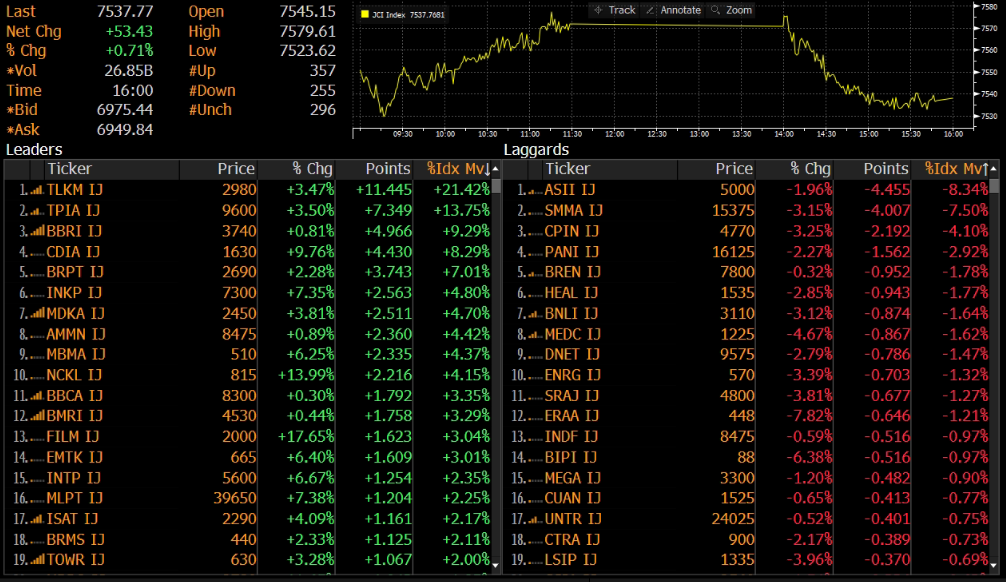
Task: Click the BRMS IJ ticker
Action: 75,540
